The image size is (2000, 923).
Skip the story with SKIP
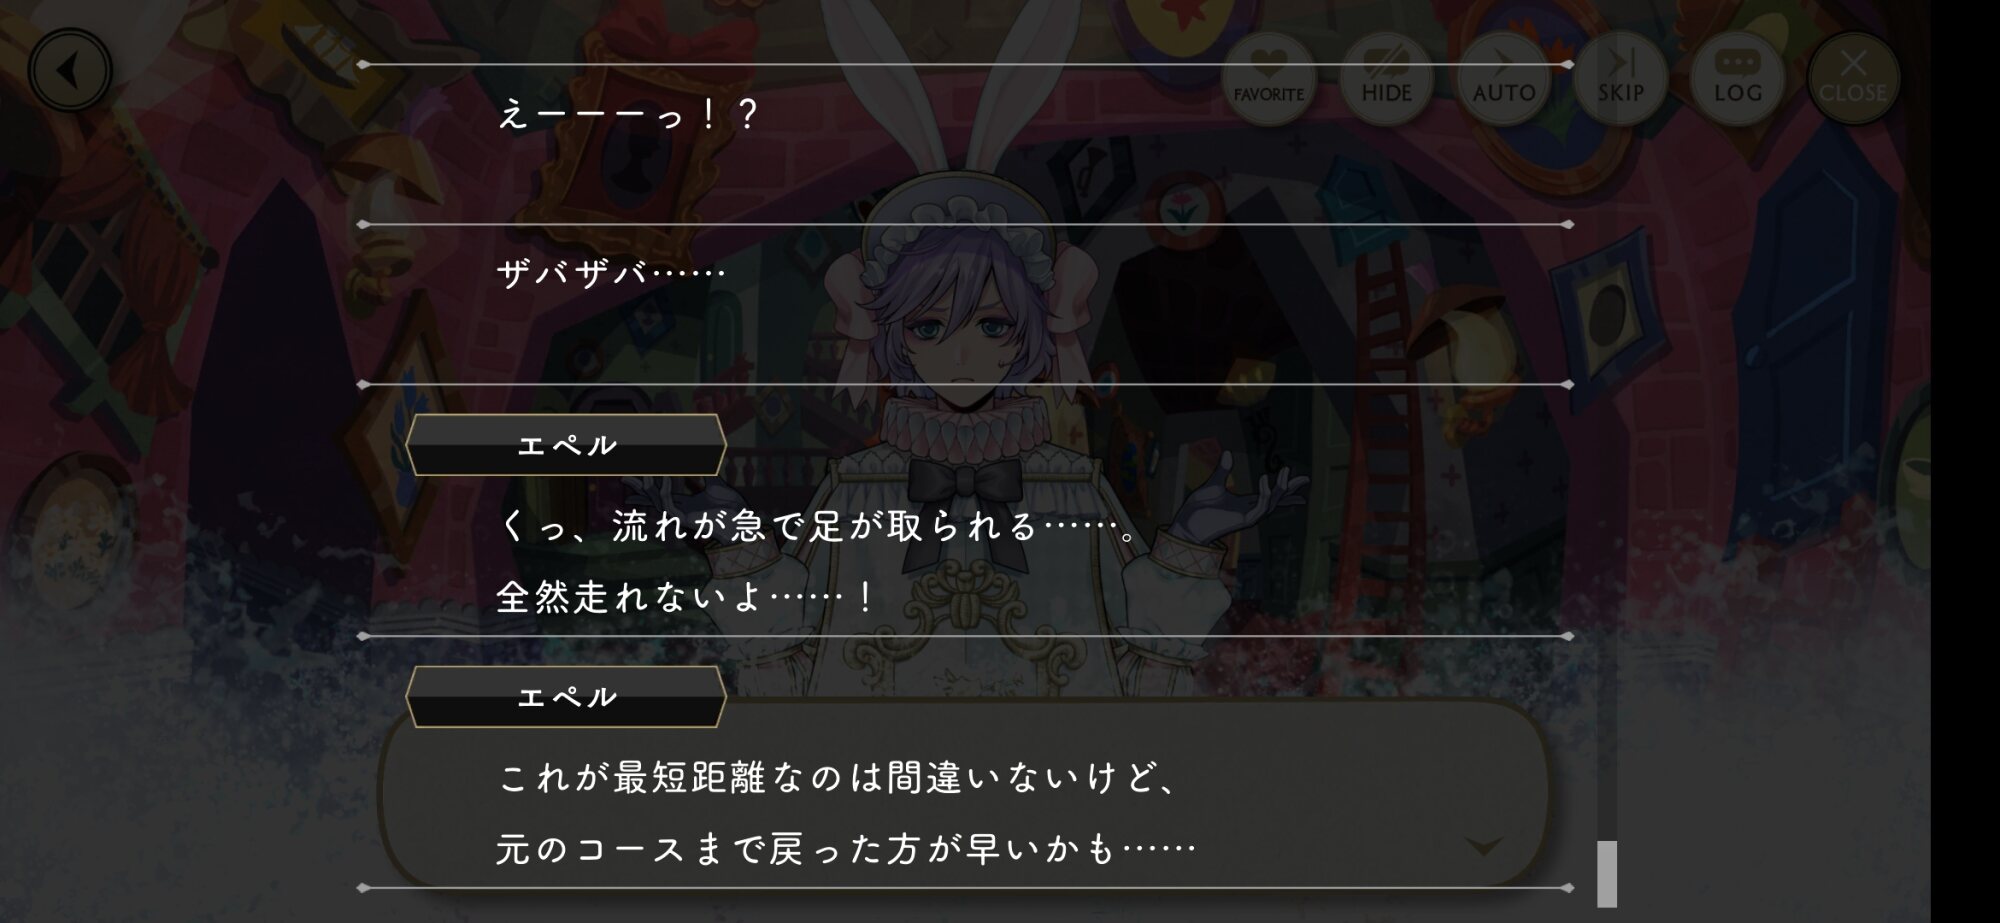point(1620,78)
